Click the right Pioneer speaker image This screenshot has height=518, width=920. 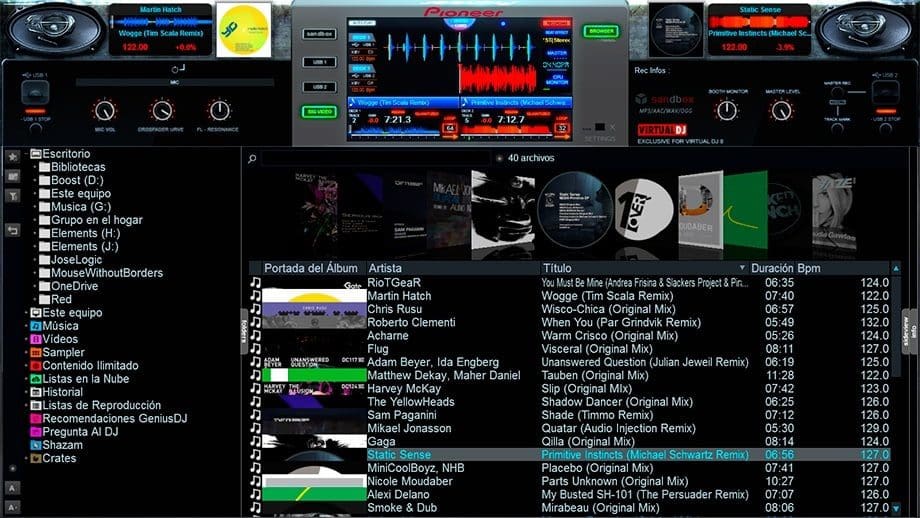pos(864,28)
